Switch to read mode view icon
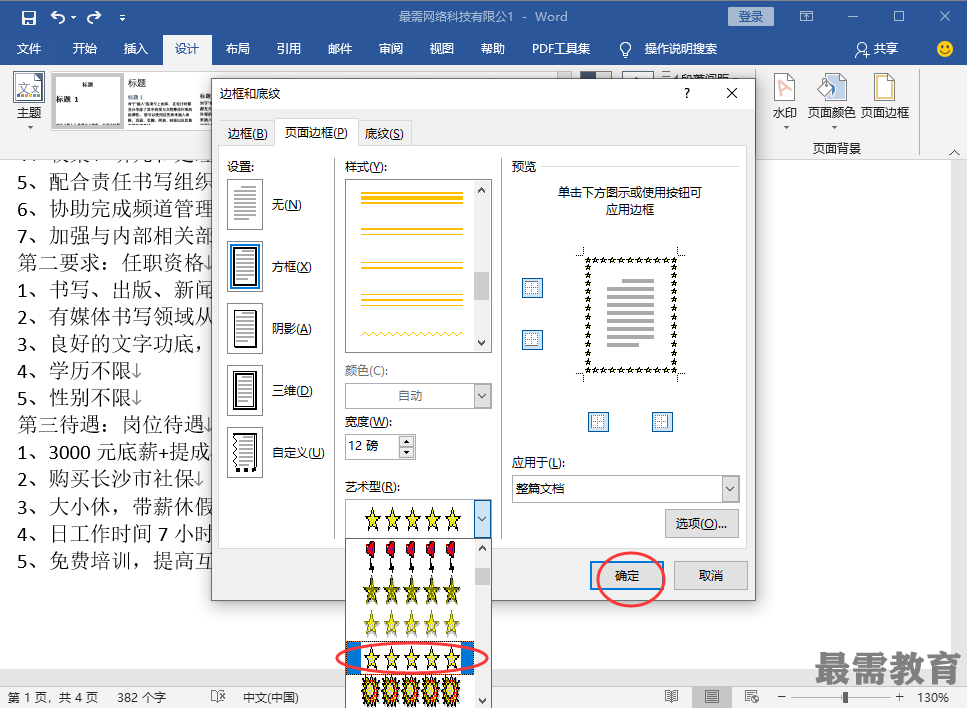This screenshot has height=708, width=967. pos(672,697)
